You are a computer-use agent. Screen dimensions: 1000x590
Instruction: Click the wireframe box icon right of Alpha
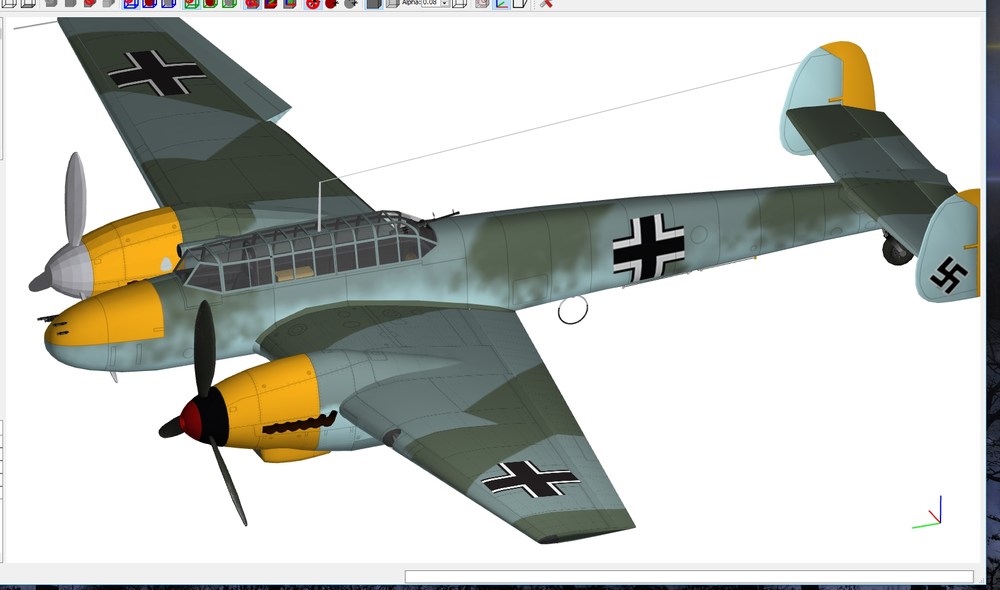[x=459, y=3]
